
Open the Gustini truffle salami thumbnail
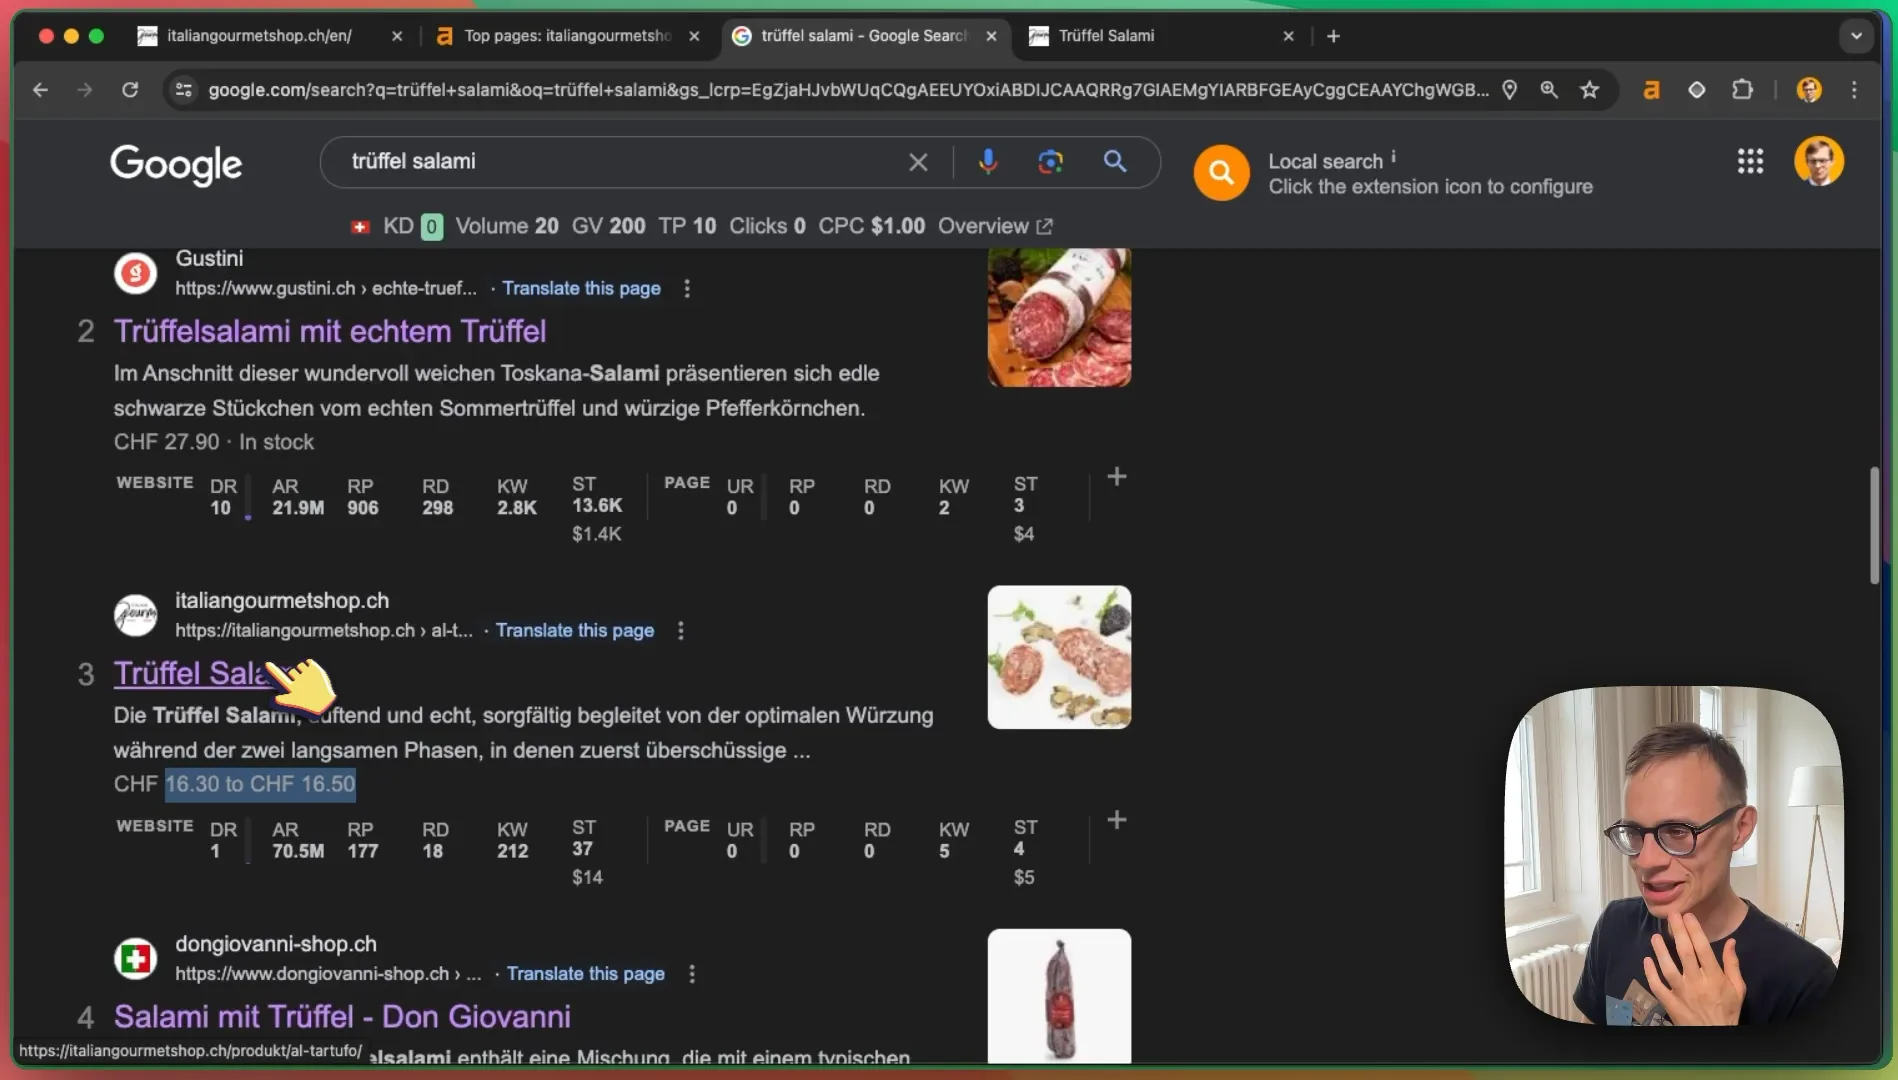click(1059, 318)
